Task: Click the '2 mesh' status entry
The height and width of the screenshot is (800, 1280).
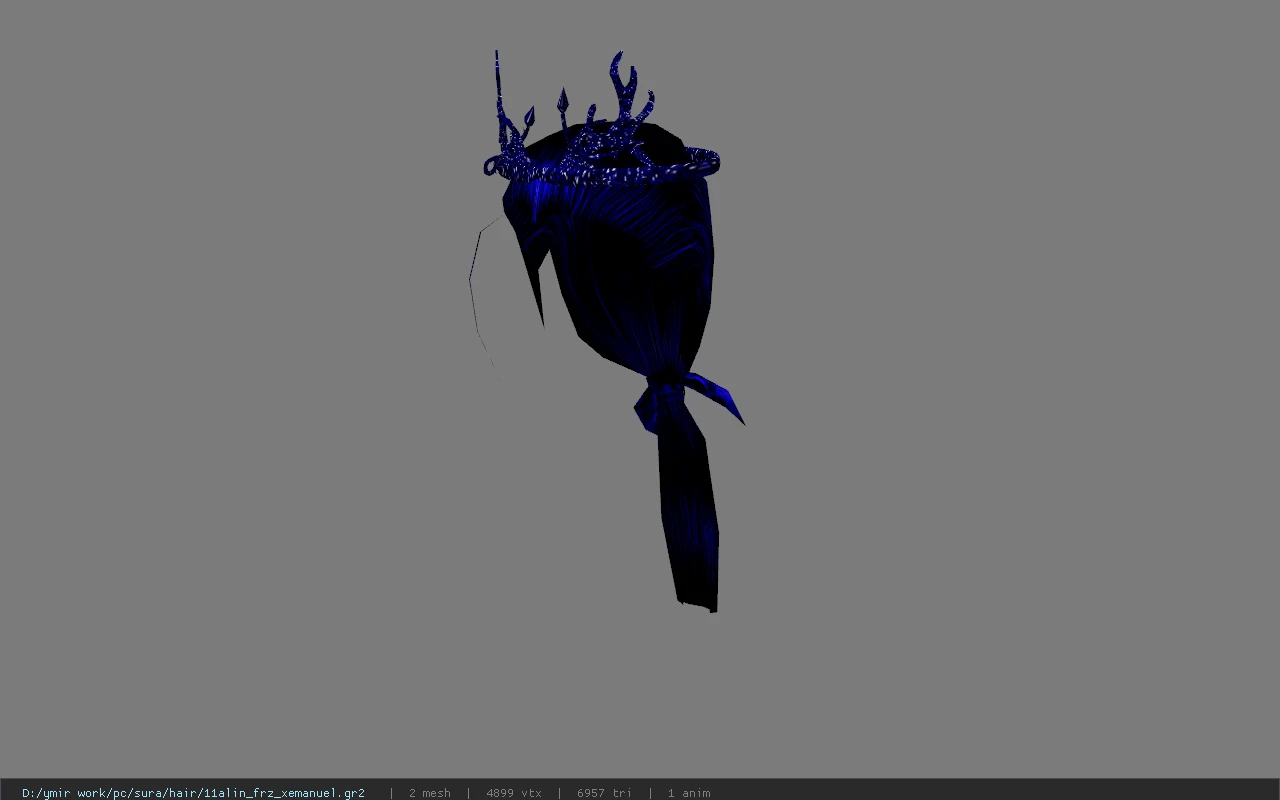Action: (x=430, y=793)
